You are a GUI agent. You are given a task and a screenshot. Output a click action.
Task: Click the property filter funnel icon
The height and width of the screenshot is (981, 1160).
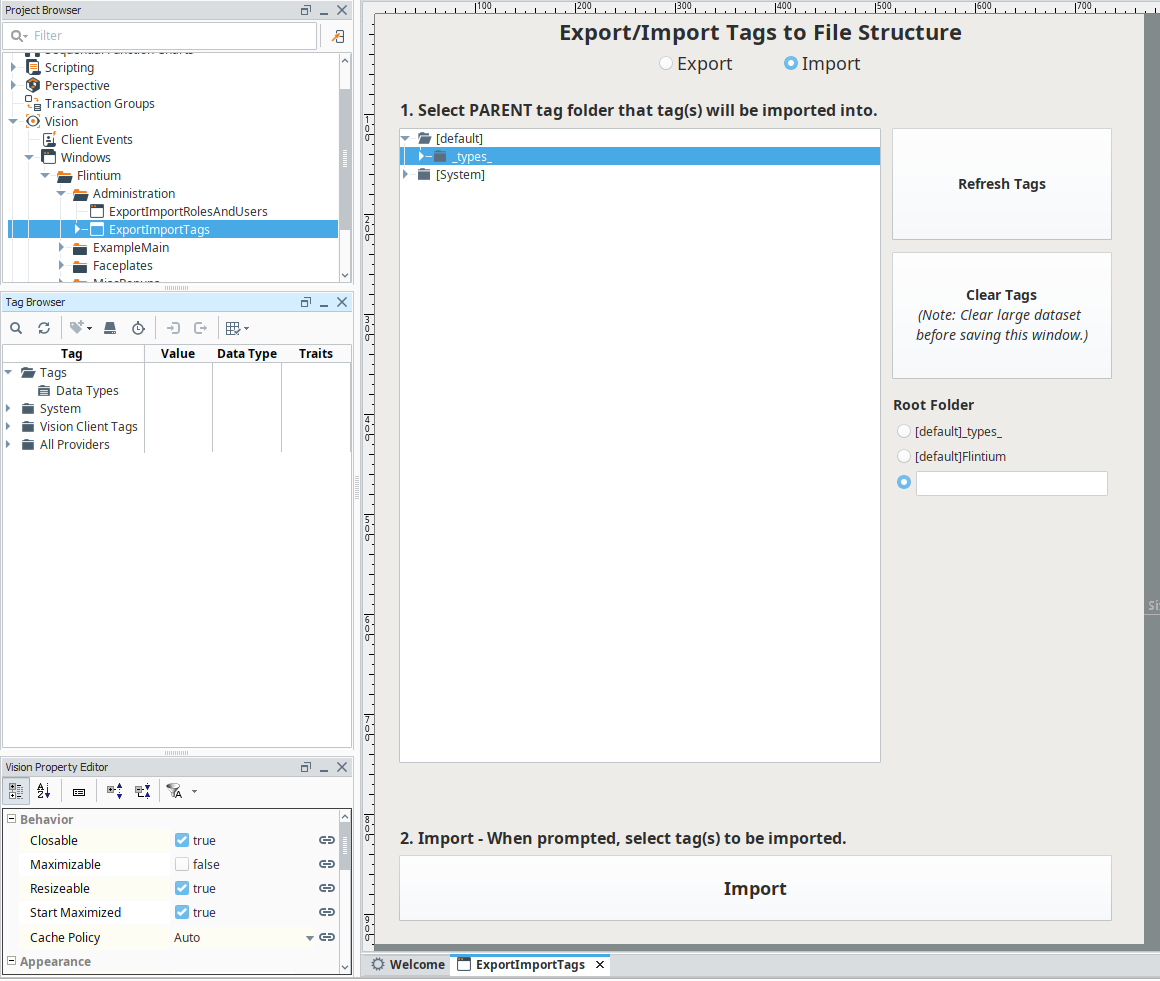click(x=175, y=791)
